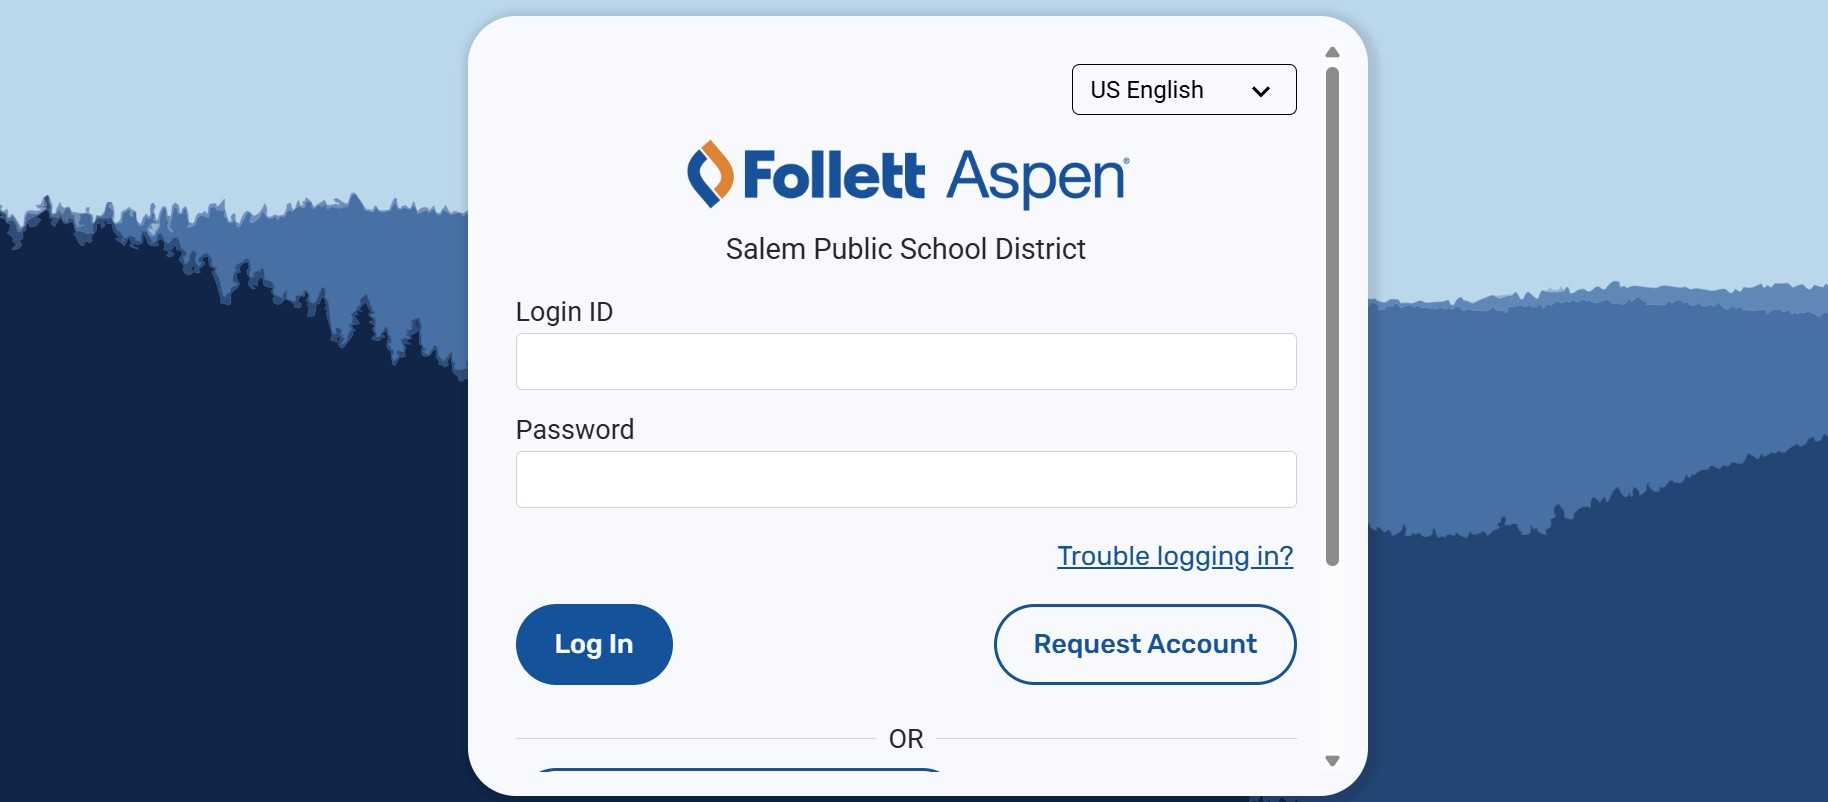Focus the Login ID input field

click(x=905, y=361)
